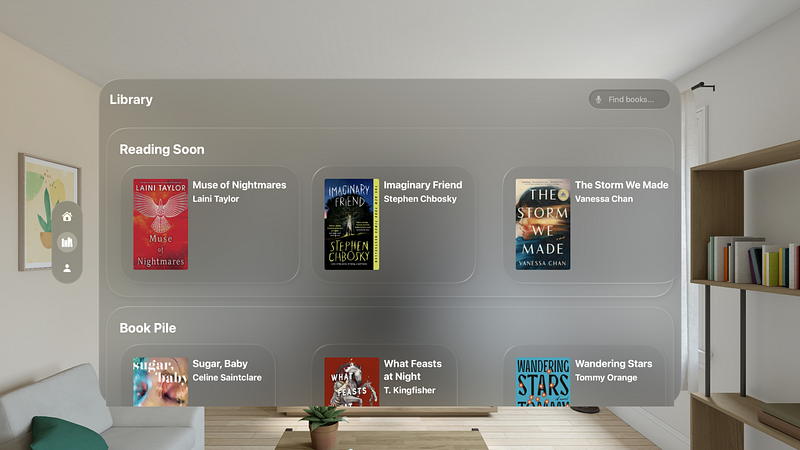
Task: Click the Find books search field
Action: click(x=629, y=99)
